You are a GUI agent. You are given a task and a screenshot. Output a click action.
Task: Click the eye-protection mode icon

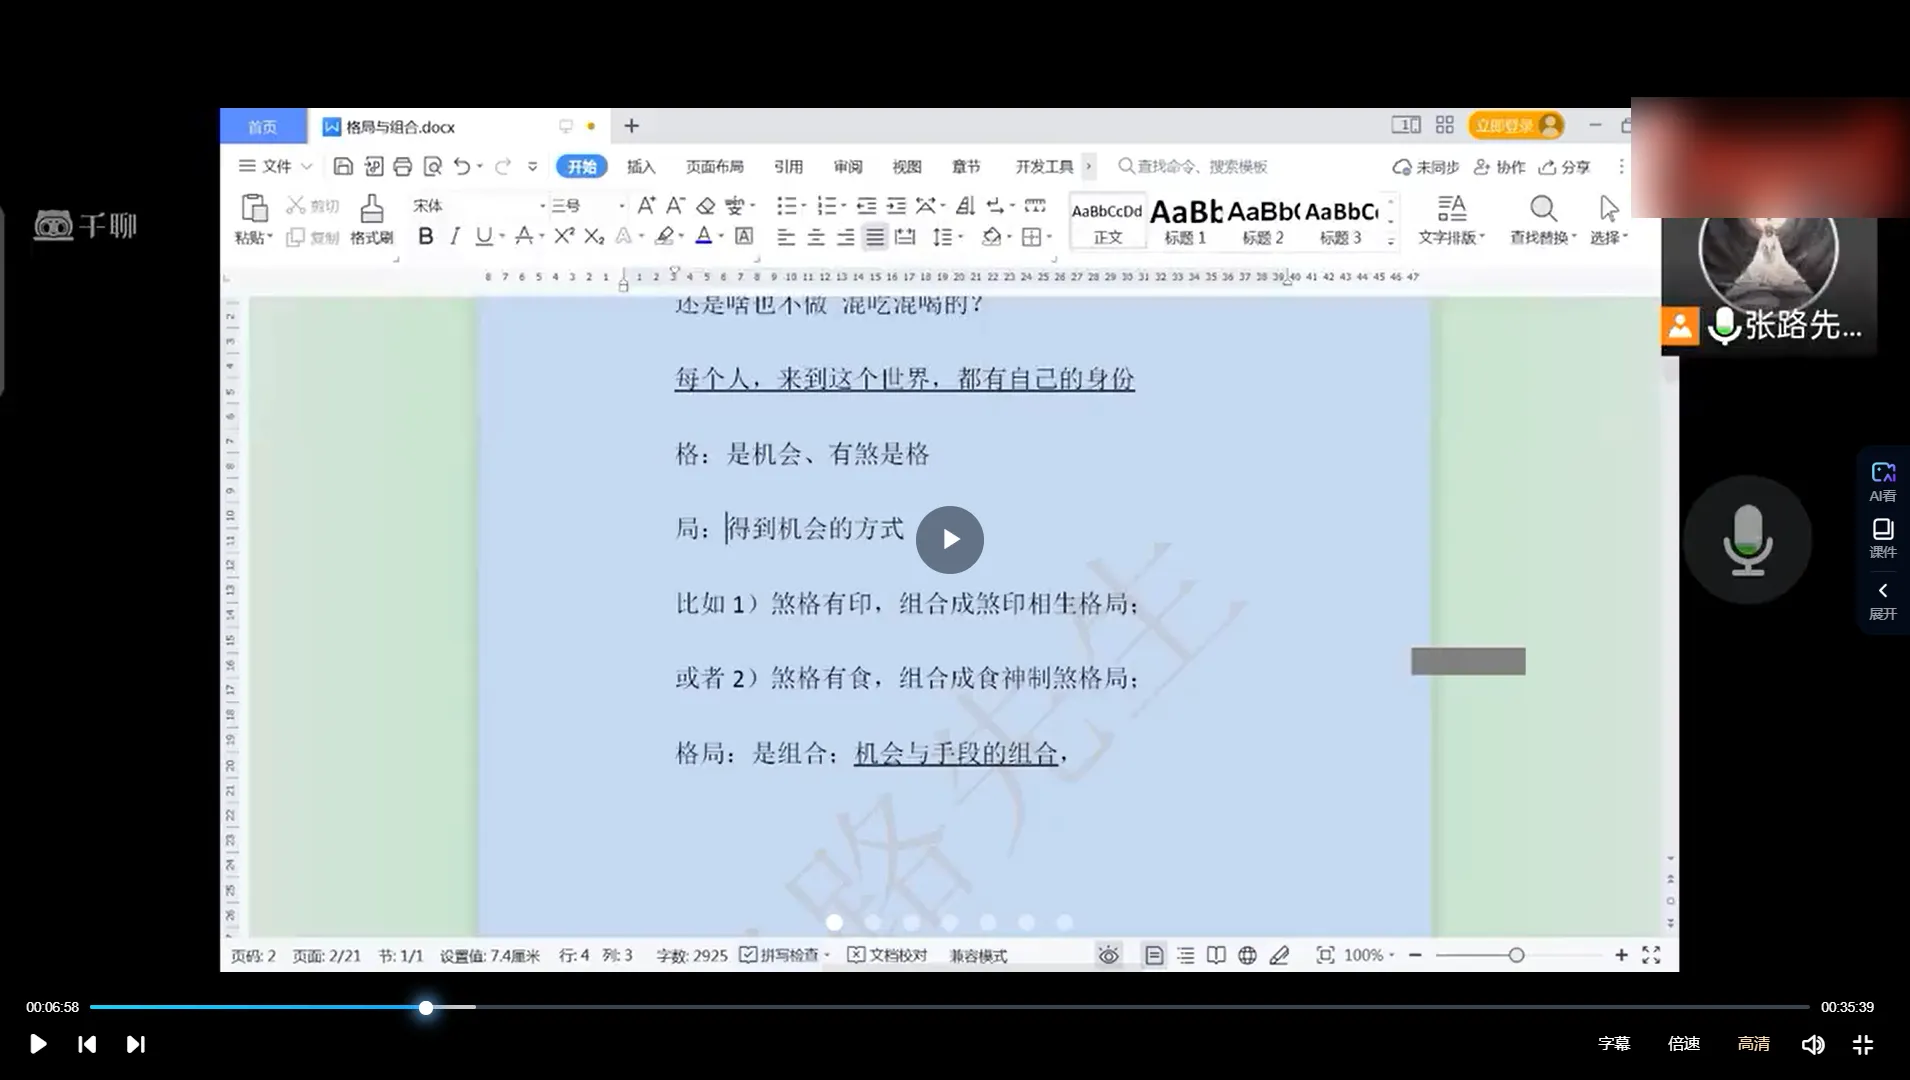click(1108, 955)
